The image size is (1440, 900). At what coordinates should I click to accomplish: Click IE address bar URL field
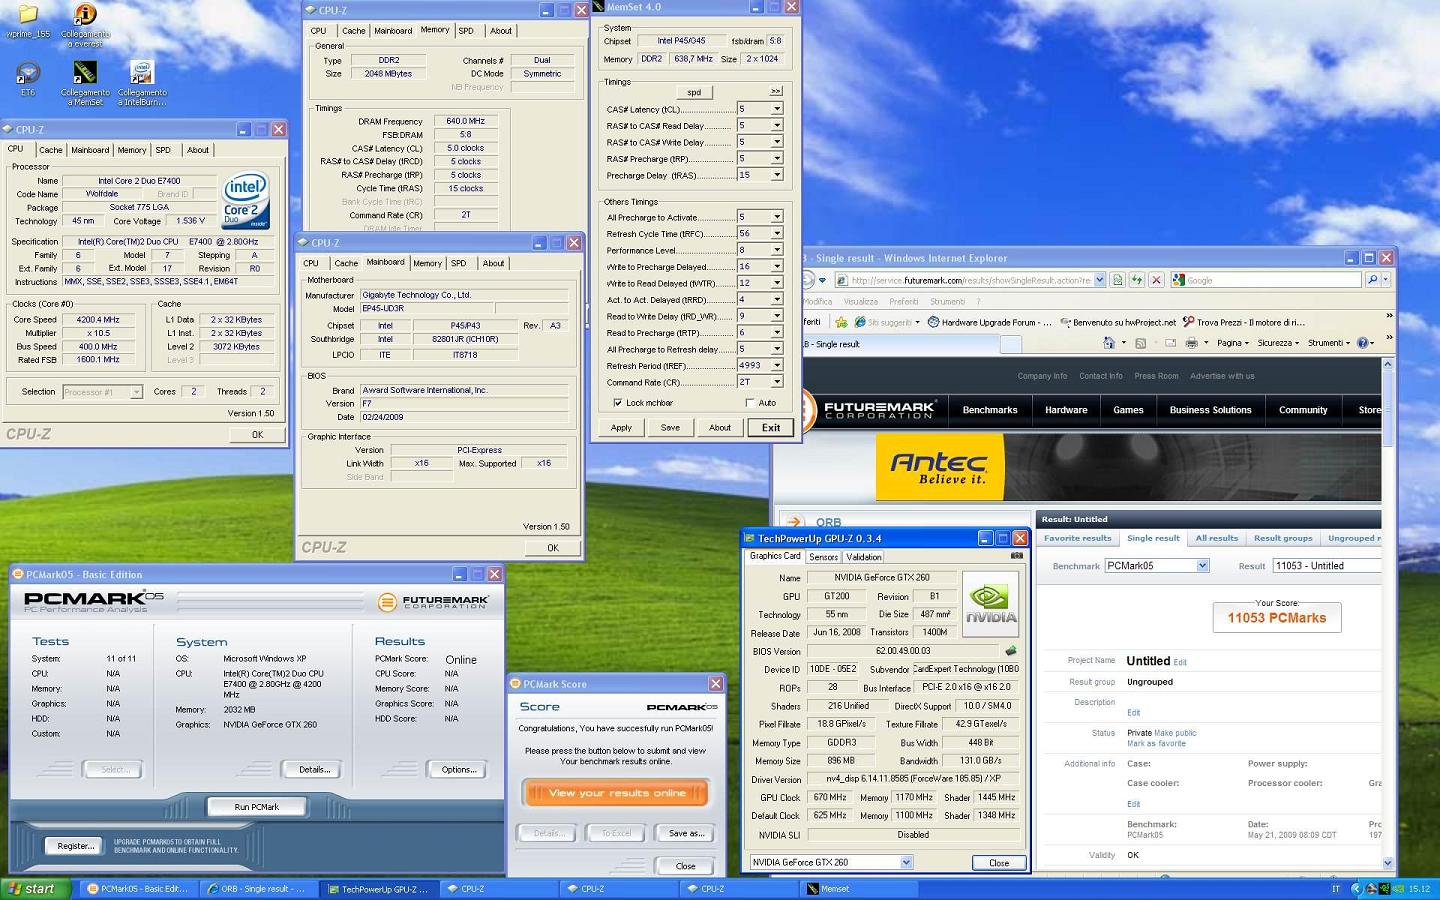(x=969, y=280)
